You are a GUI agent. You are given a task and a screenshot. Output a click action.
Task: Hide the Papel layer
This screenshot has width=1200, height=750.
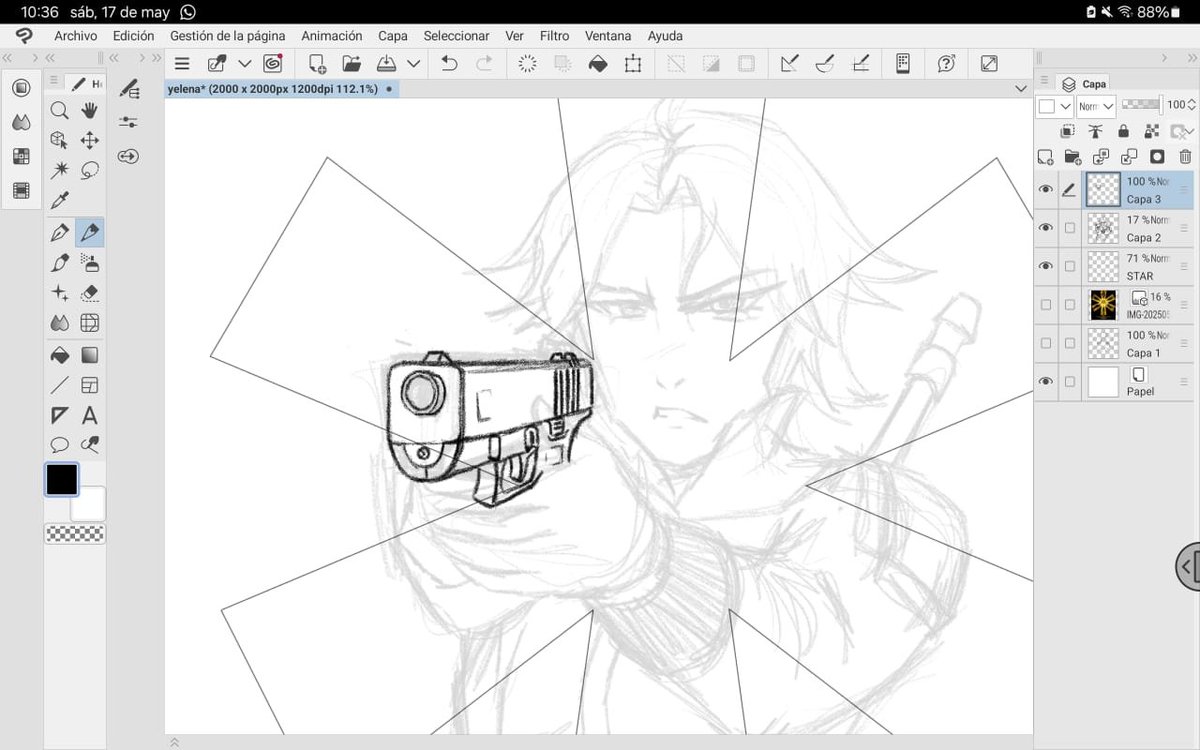point(1046,381)
